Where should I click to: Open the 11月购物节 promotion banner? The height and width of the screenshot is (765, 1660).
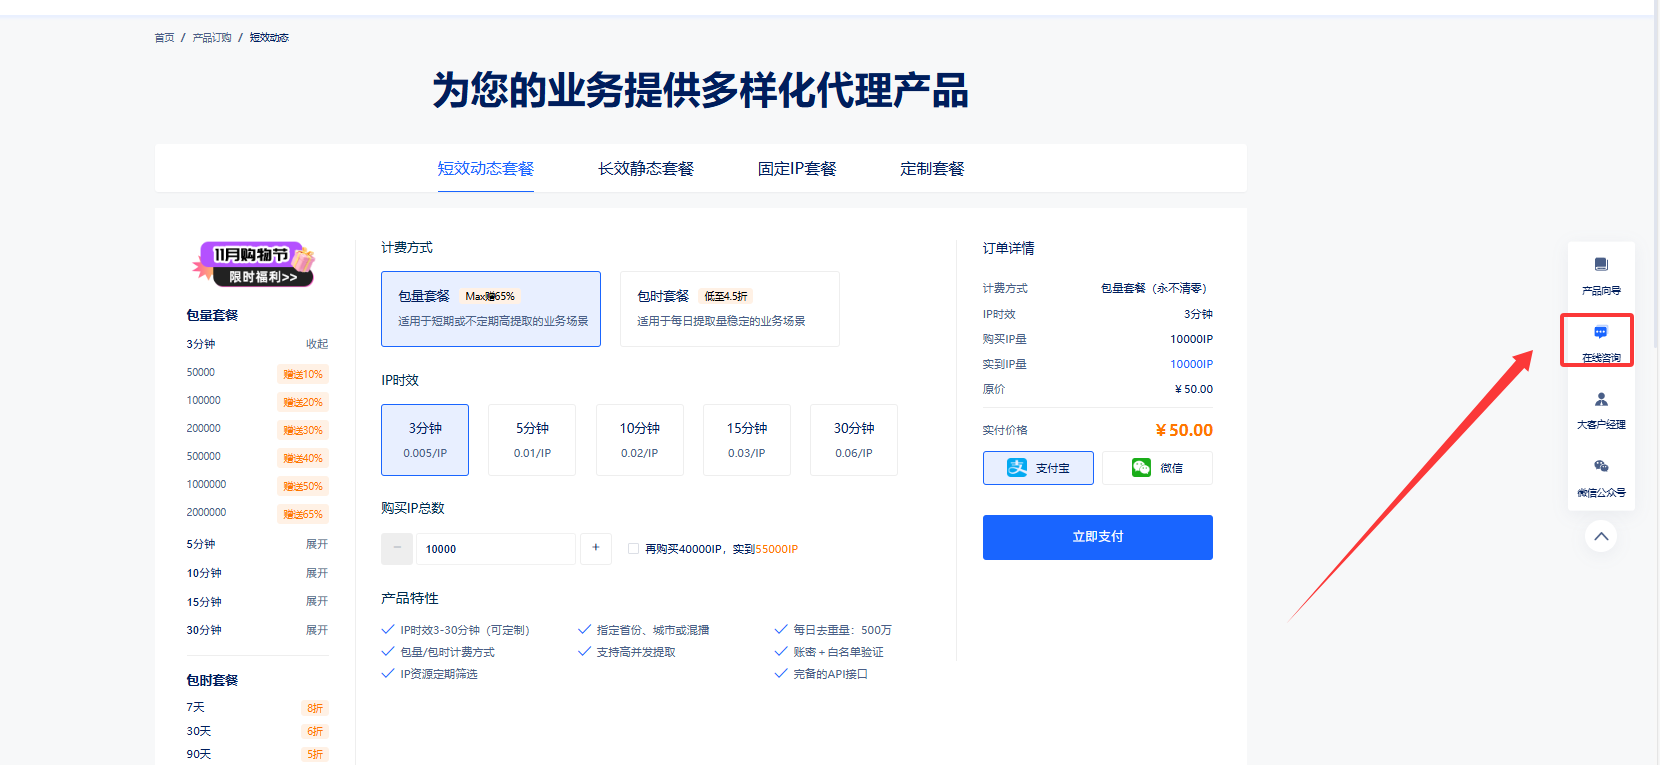click(254, 265)
